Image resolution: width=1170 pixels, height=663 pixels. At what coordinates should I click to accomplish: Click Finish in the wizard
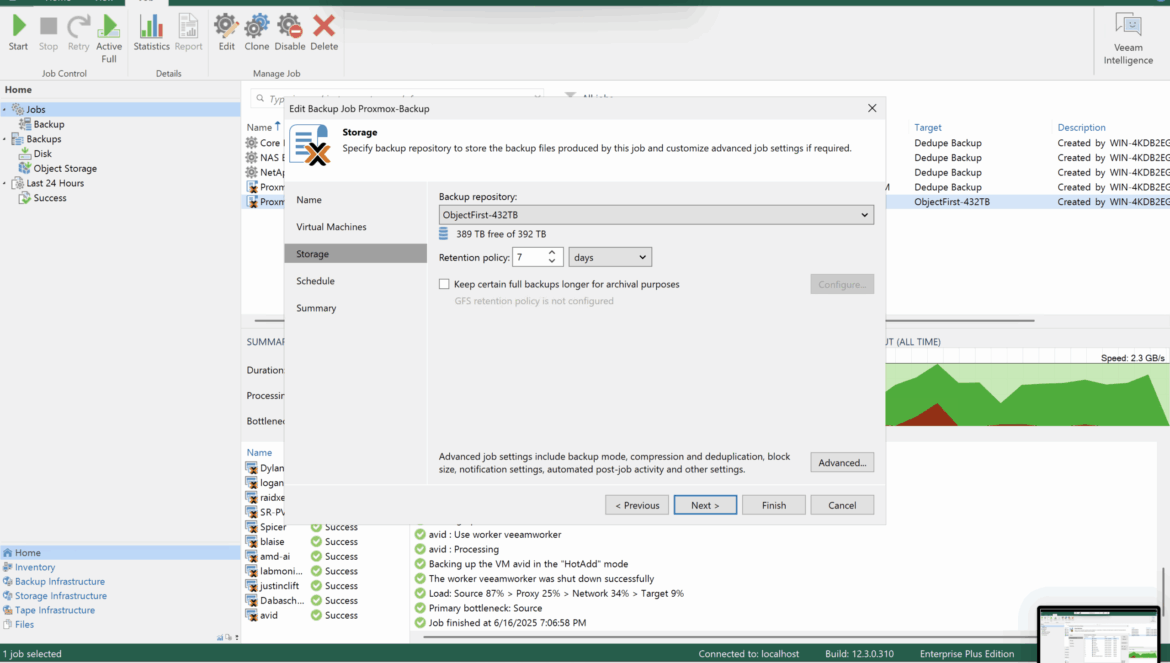[x=774, y=505]
